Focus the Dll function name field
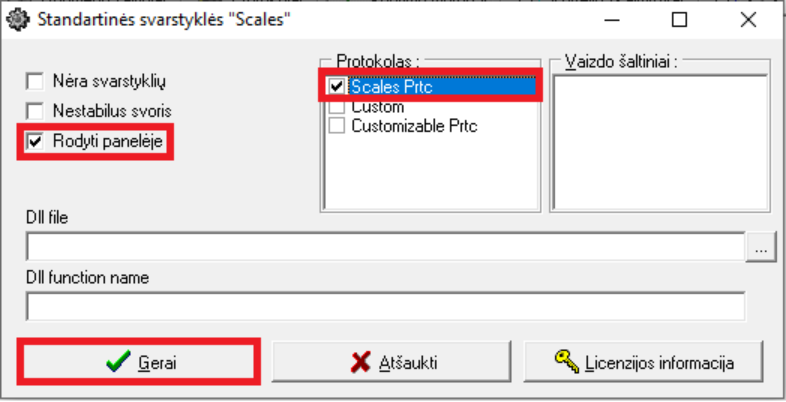 tap(385, 306)
